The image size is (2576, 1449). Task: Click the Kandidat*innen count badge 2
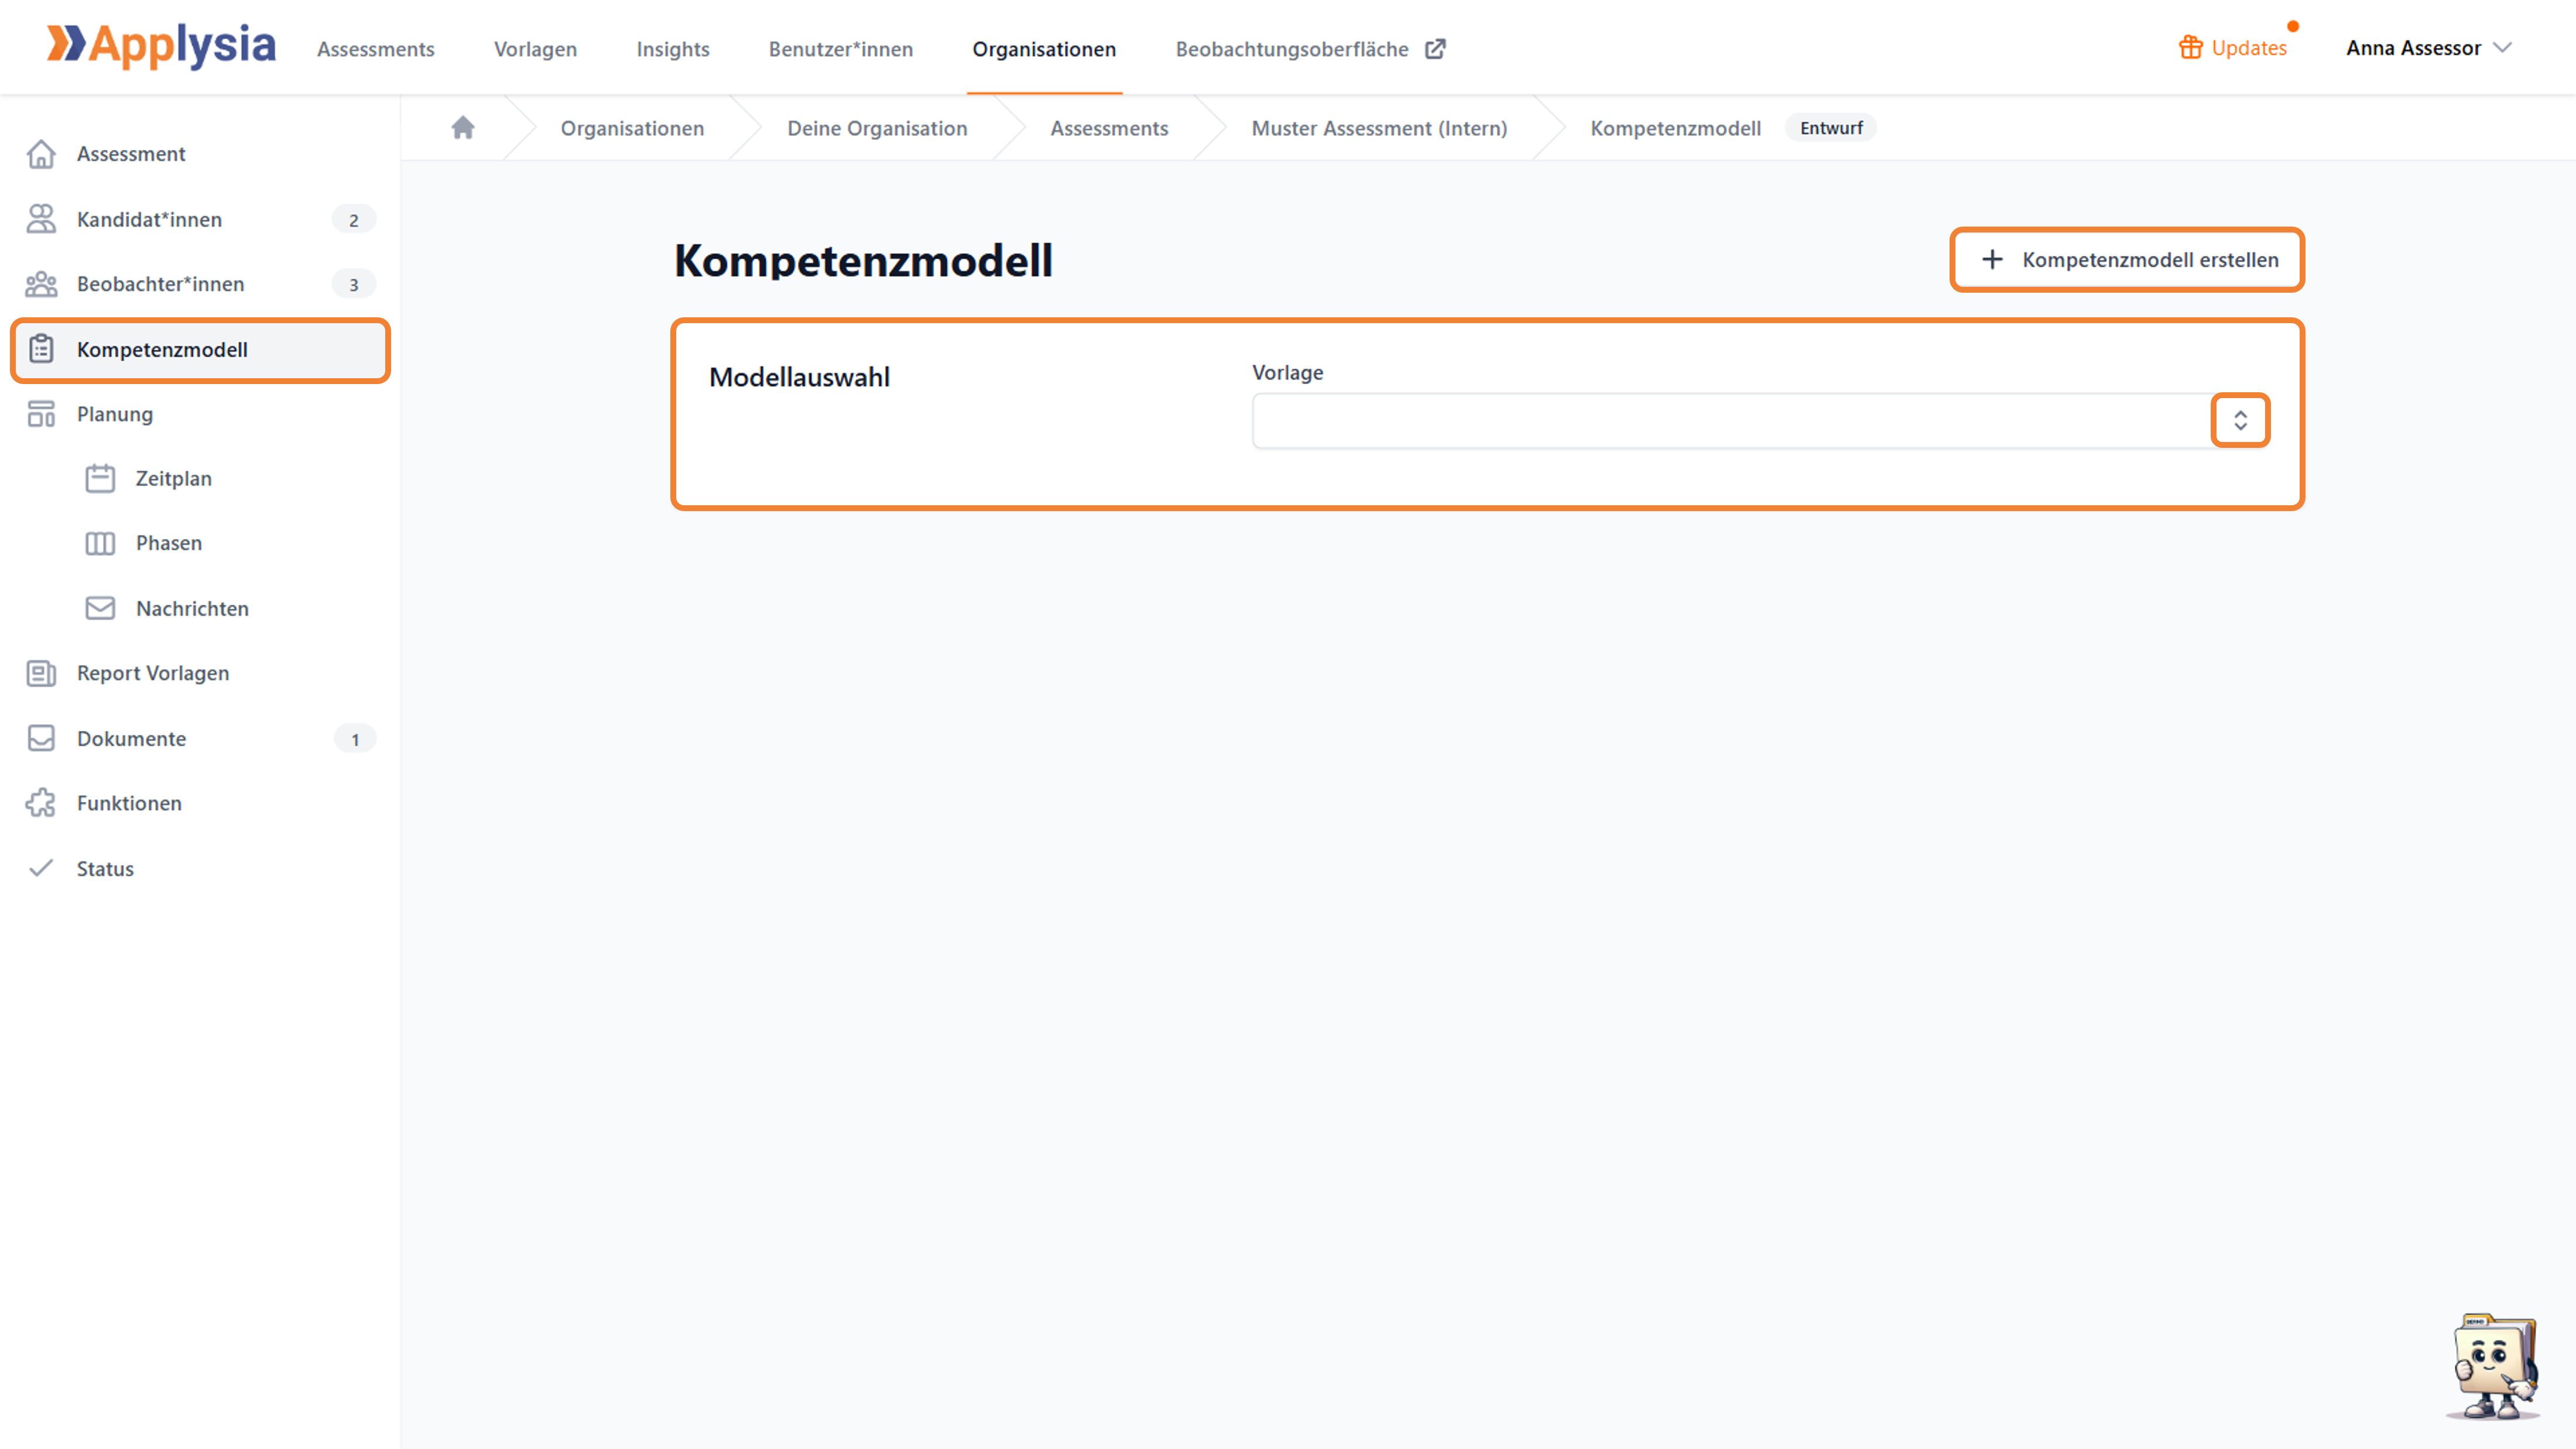pyautogui.click(x=354, y=220)
